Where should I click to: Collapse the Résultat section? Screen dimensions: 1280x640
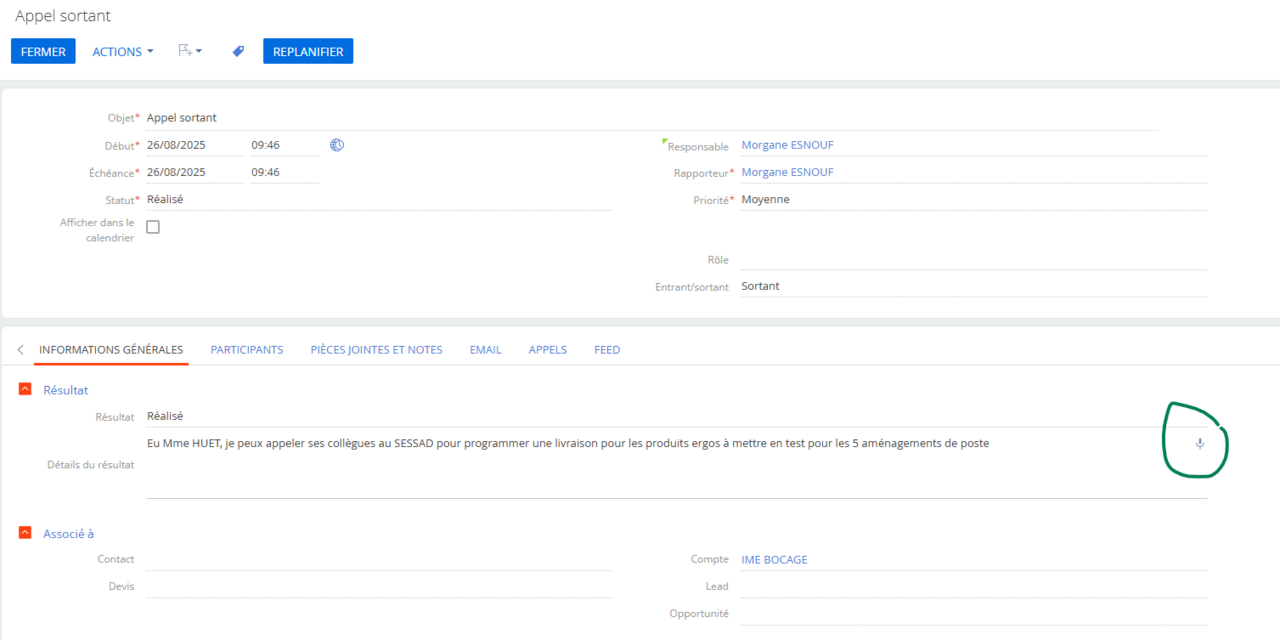(x=25, y=389)
